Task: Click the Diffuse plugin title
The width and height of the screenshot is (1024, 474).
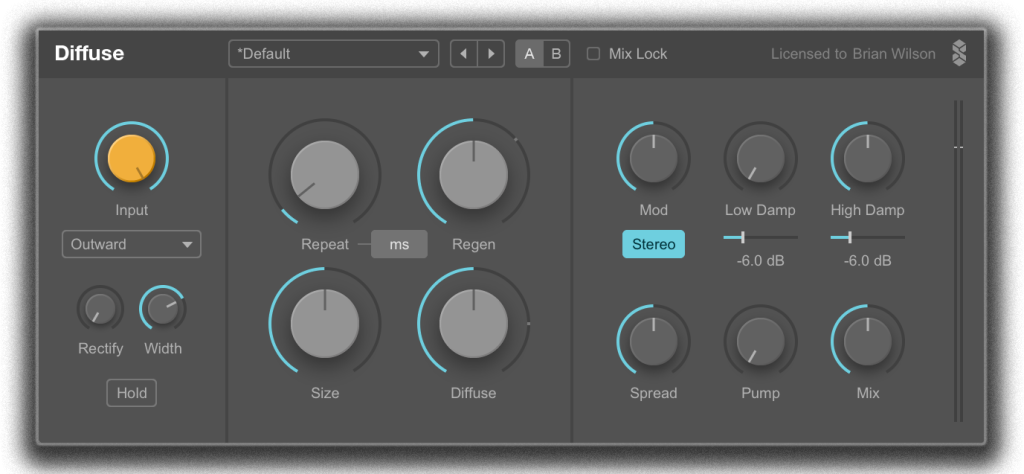Action: (89, 54)
